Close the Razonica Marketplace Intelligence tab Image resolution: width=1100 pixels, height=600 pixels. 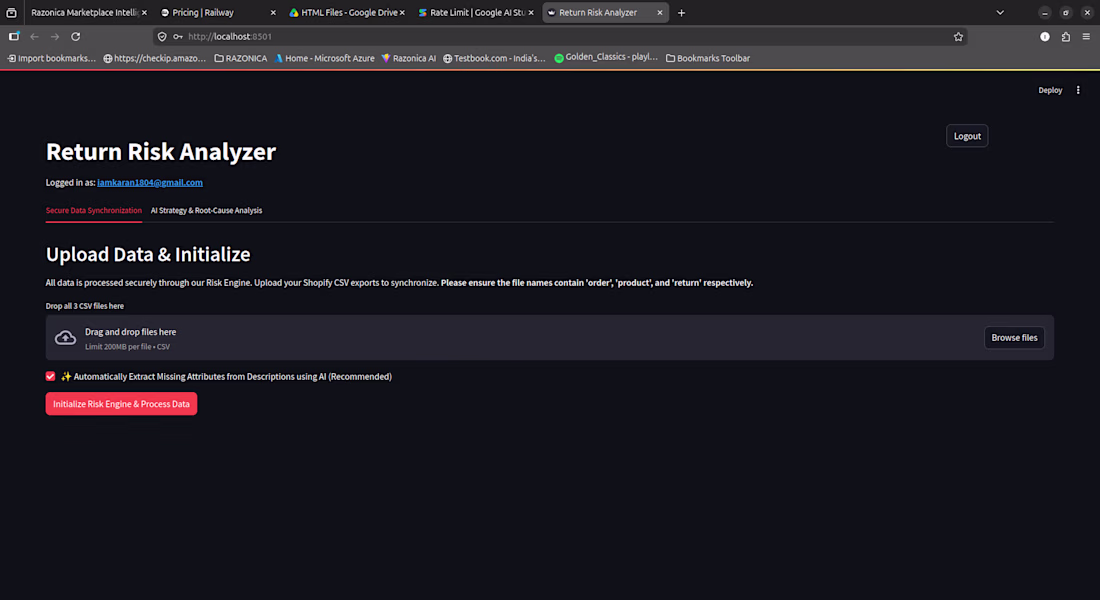point(145,13)
